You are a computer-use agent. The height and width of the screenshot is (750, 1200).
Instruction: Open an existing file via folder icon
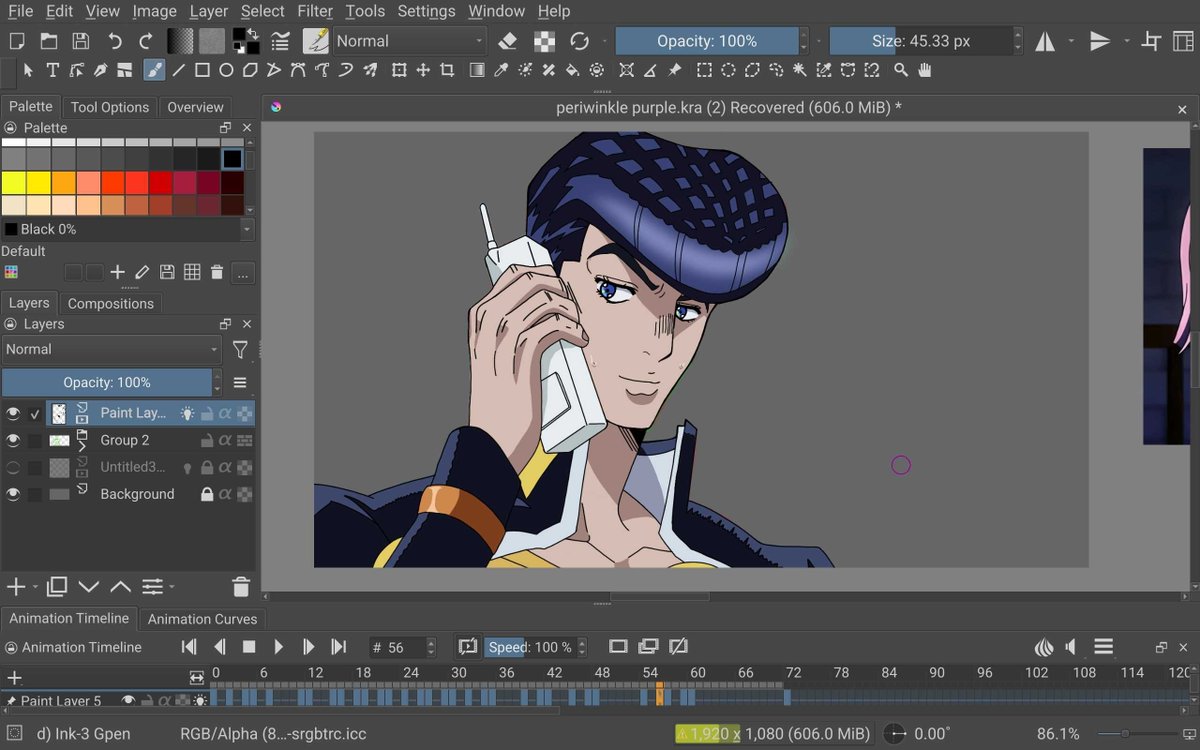pyautogui.click(x=48, y=41)
